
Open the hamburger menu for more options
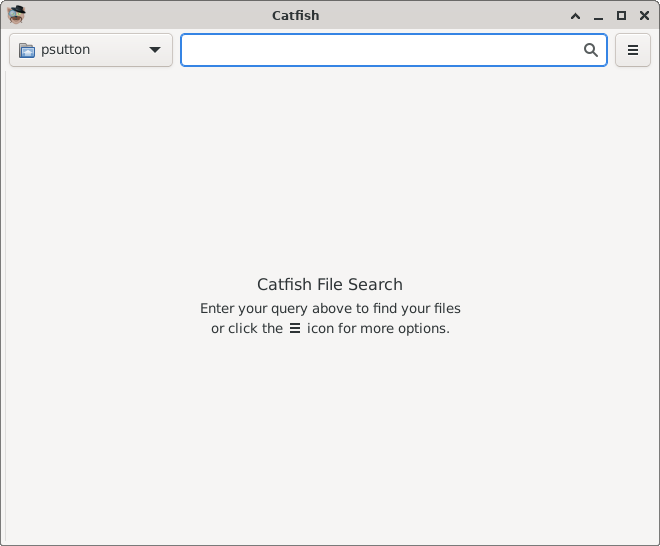point(633,50)
